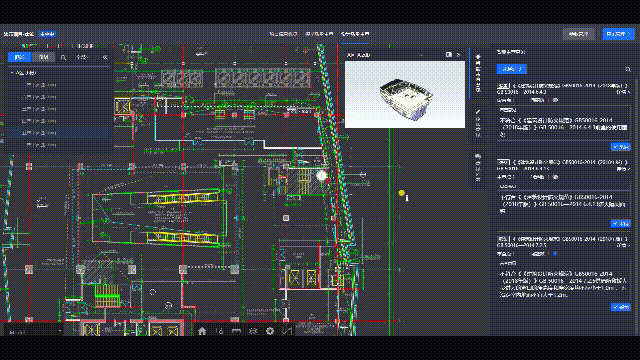Screen dimensions: 640x360
Task: Open the pencil edit vertical side tab
Action: 478,123
